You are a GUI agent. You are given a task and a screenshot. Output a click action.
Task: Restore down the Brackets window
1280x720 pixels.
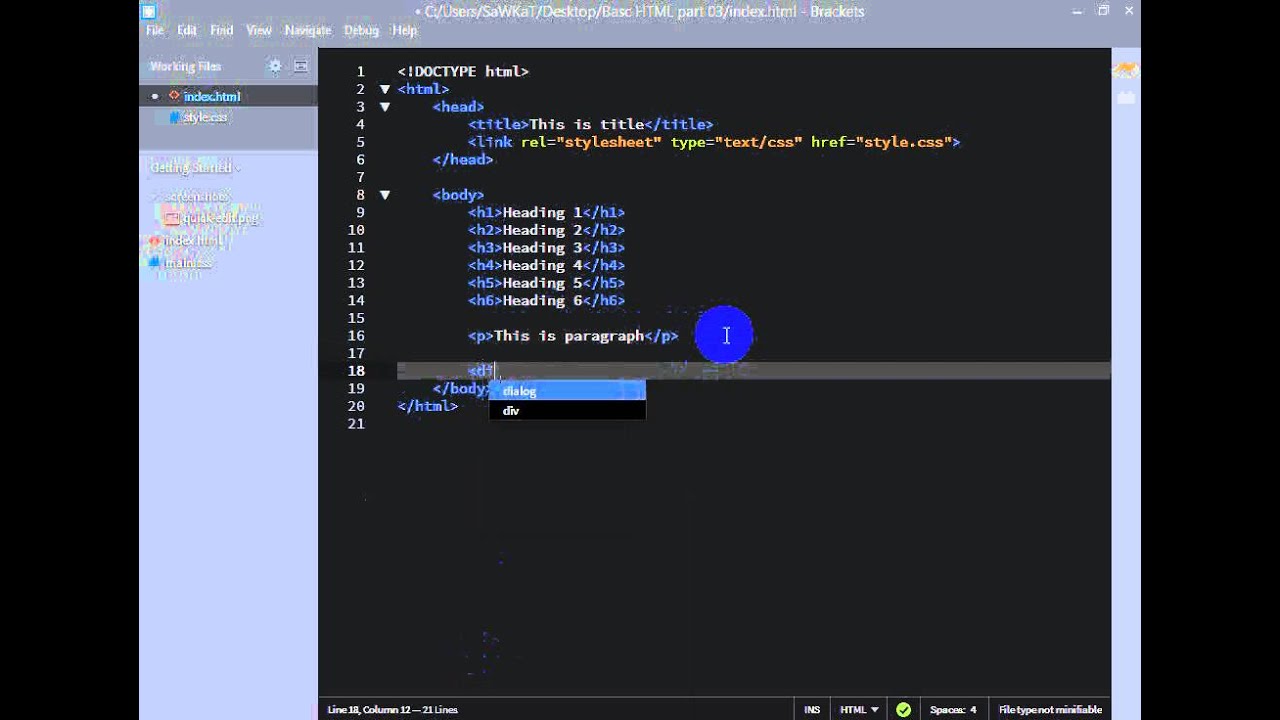pyautogui.click(x=1103, y=11)
